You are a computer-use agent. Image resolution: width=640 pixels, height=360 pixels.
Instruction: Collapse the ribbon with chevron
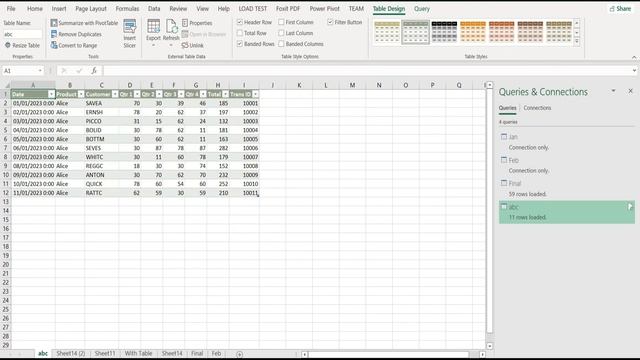(634, 57)
